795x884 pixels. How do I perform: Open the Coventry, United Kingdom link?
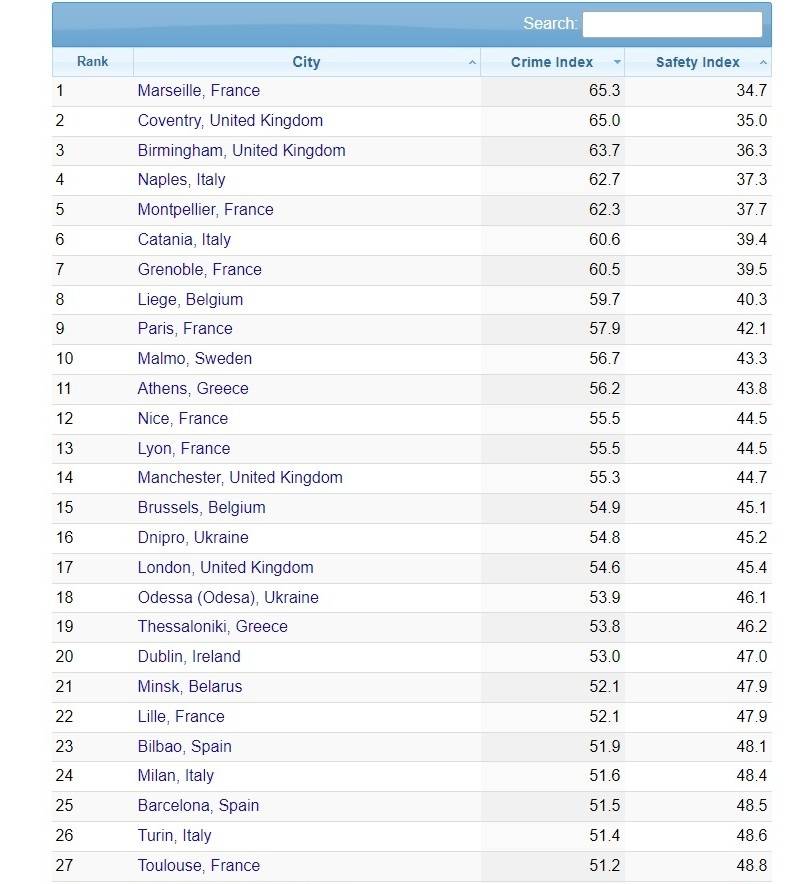point(230,121)
